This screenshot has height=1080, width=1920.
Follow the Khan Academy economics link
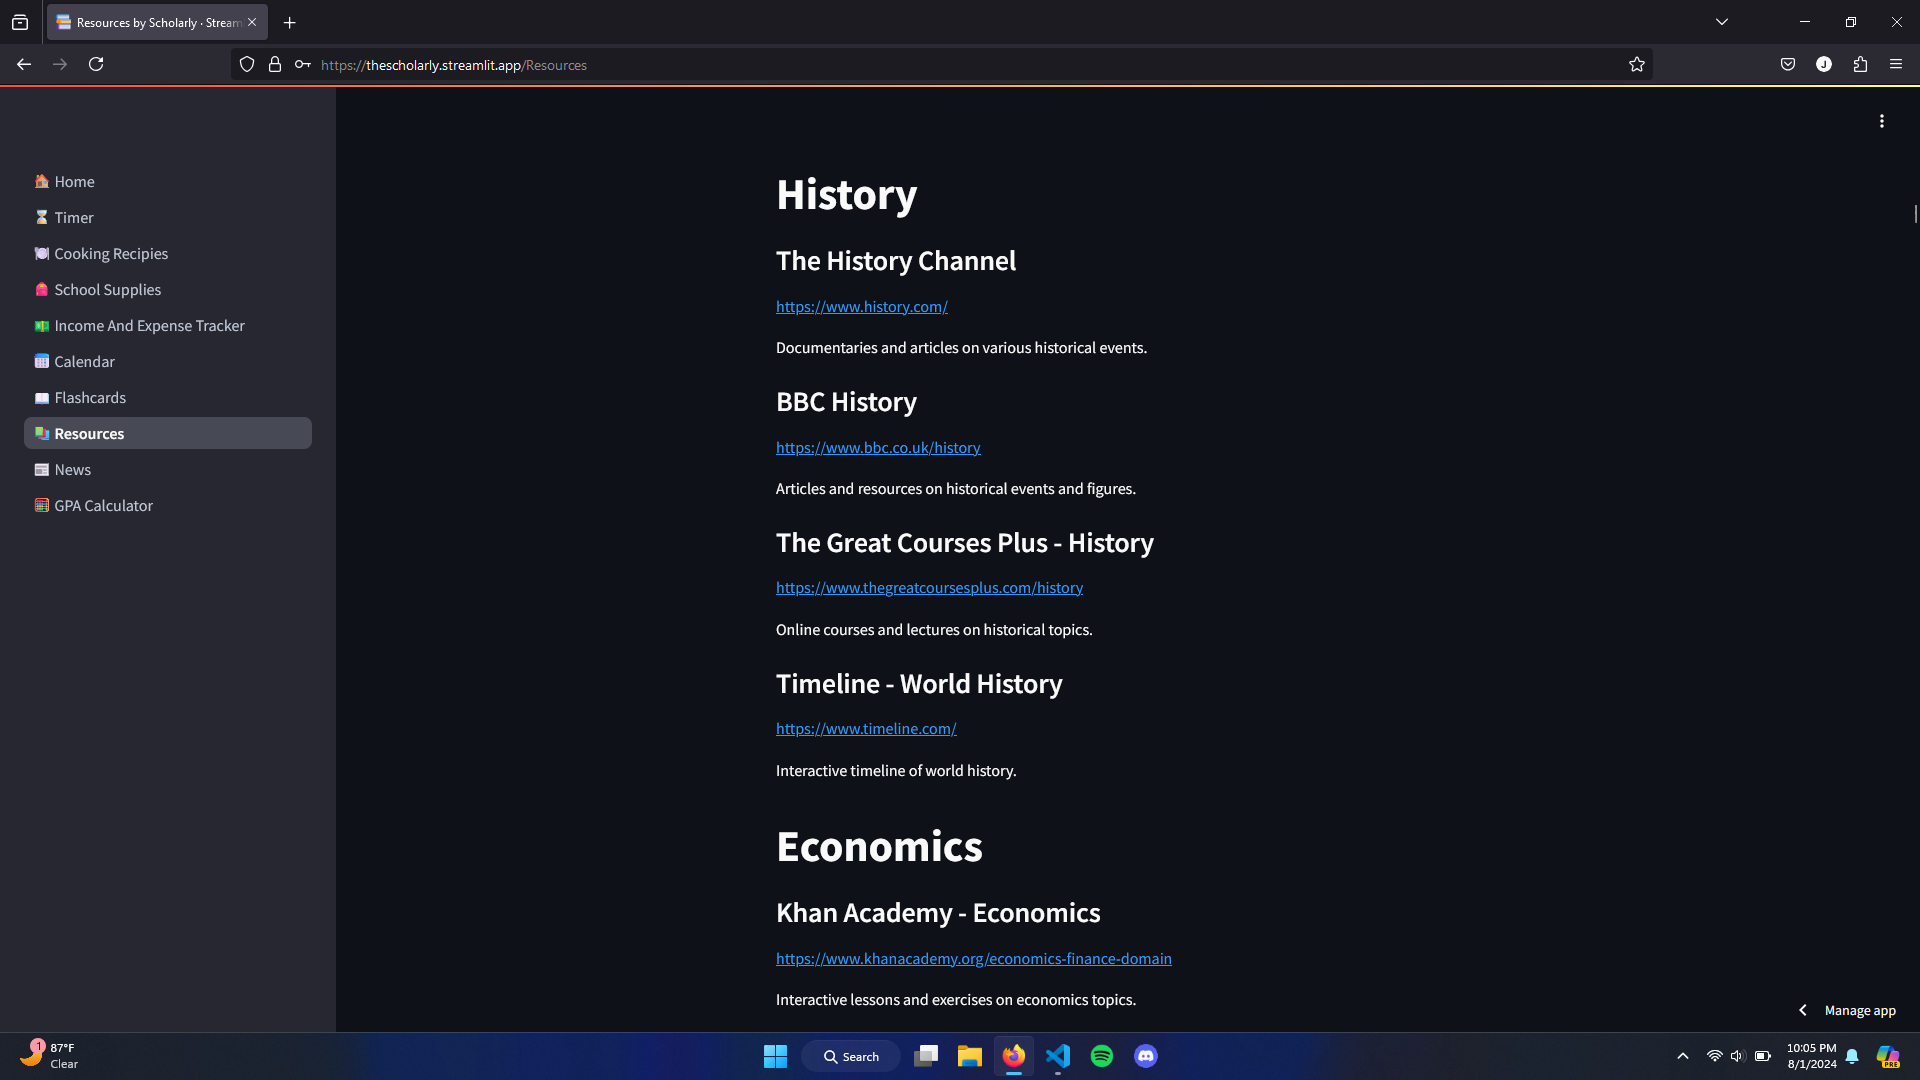[x=973, y=959]
